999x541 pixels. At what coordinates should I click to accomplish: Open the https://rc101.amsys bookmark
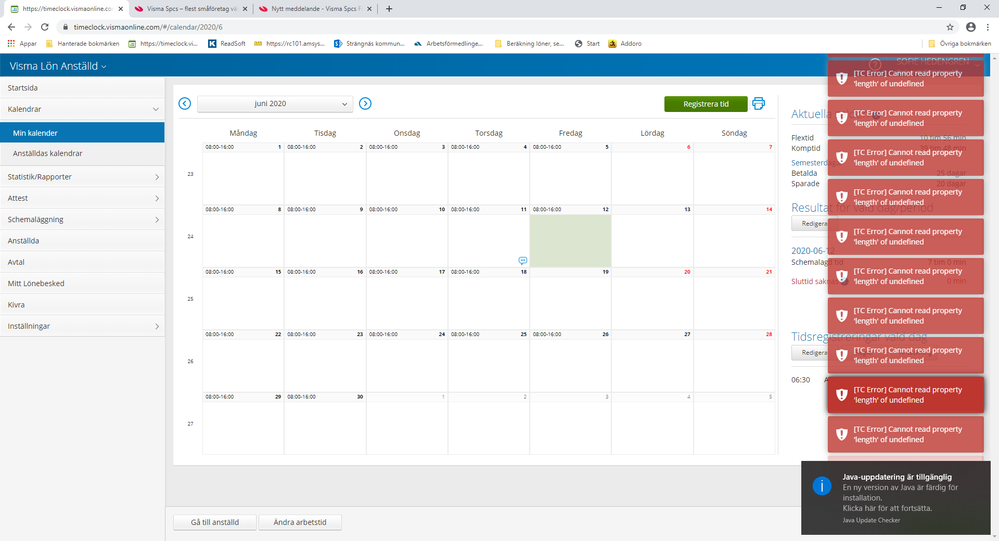(289, 43)
